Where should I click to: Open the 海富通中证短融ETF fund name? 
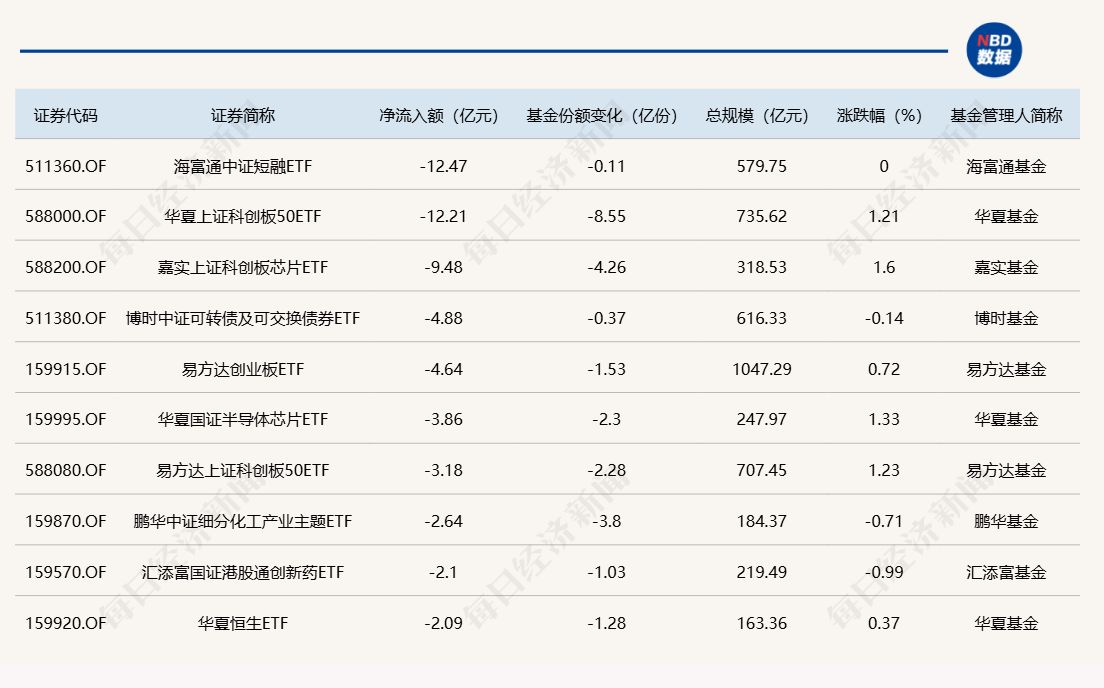(x=243, y=166)
